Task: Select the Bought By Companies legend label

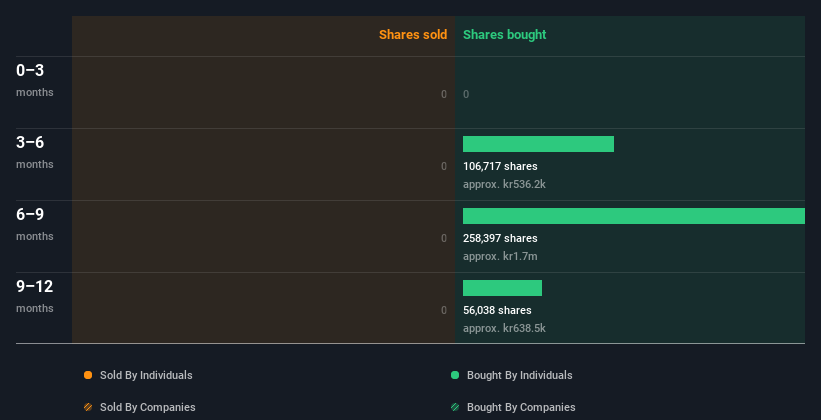Action: coord(521,407)
